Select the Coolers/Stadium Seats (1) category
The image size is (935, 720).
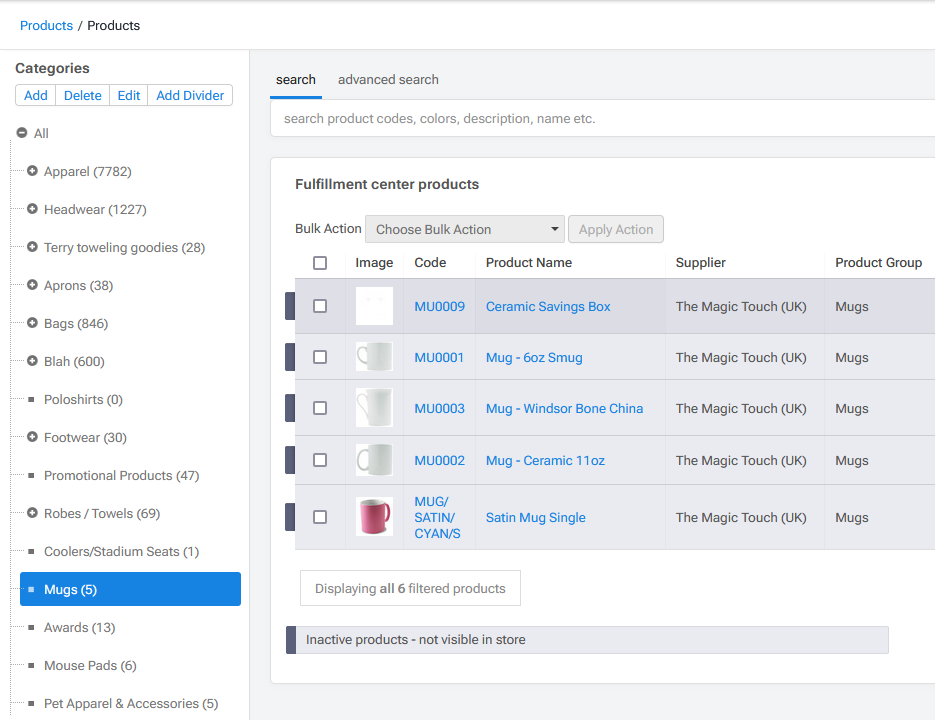point(122,551)
